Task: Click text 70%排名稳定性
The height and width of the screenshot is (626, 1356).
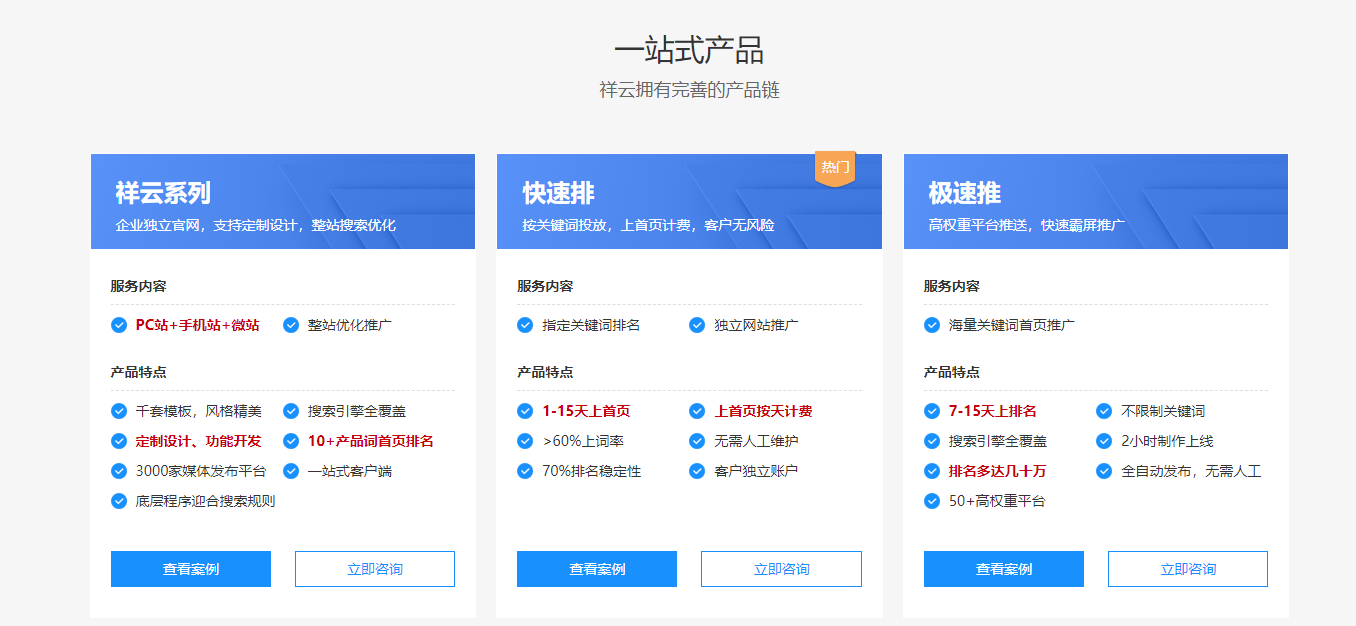Action: (592, 471)
